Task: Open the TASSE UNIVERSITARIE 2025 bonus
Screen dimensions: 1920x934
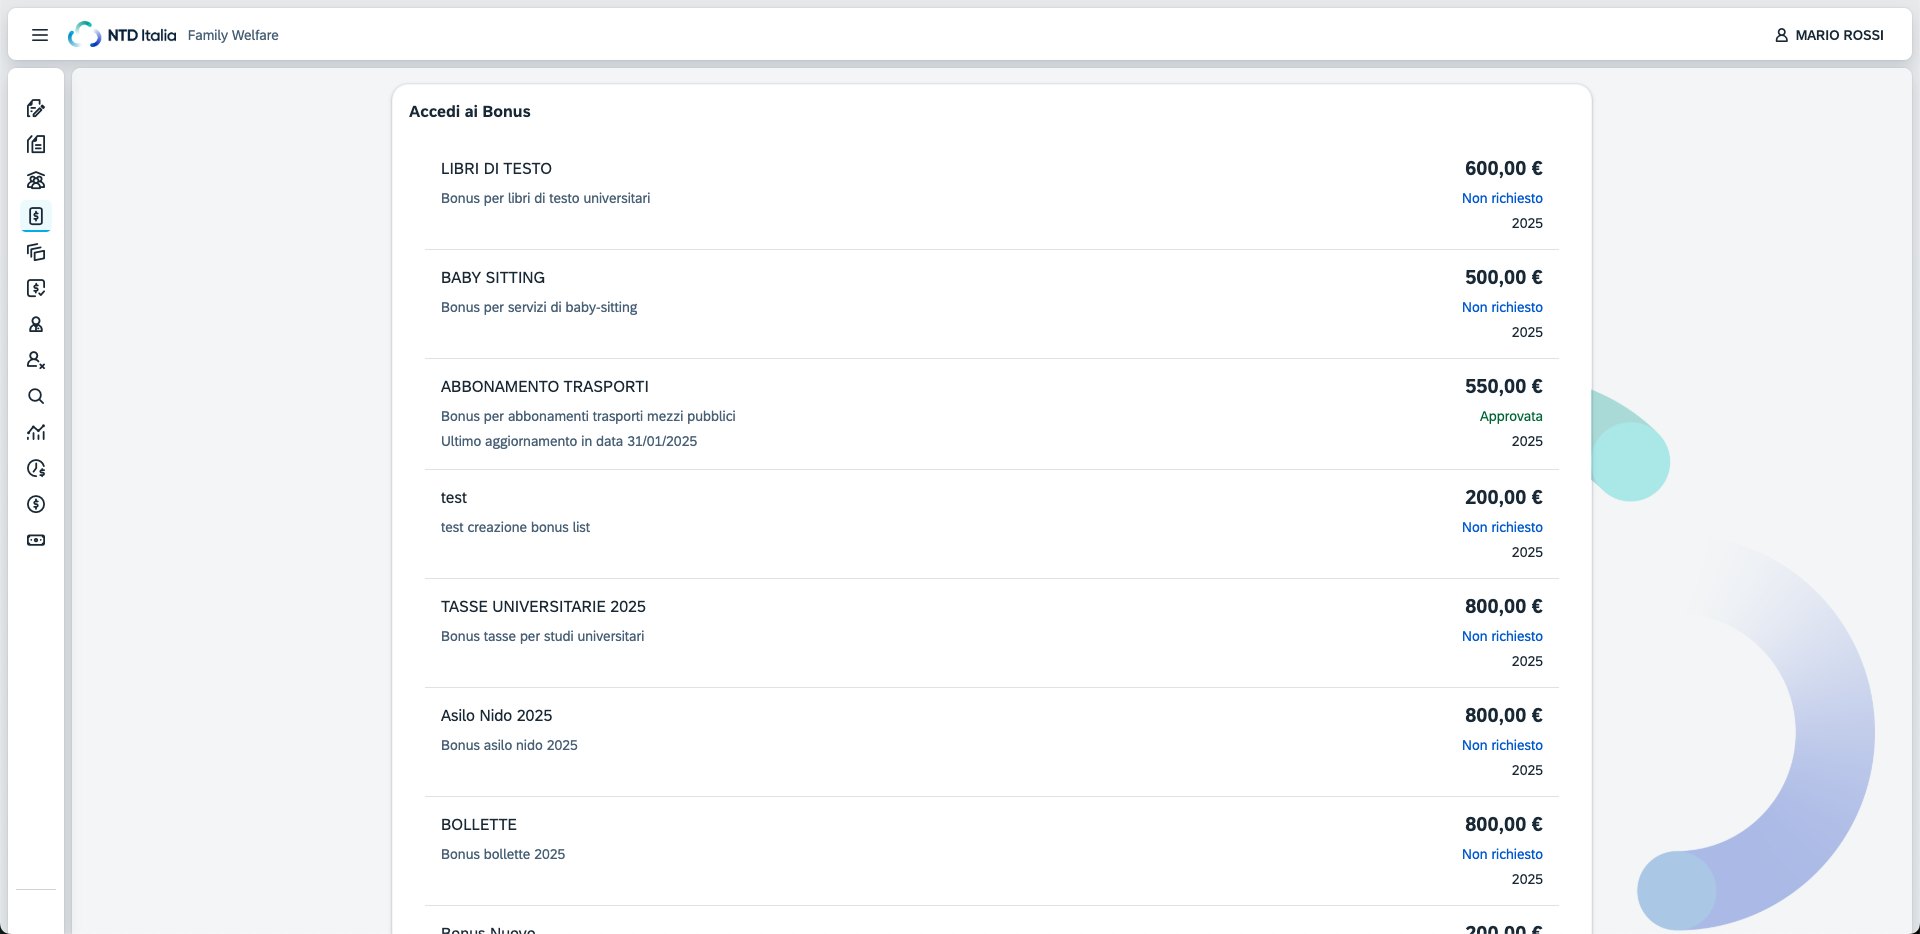Action: coord(991,633)
